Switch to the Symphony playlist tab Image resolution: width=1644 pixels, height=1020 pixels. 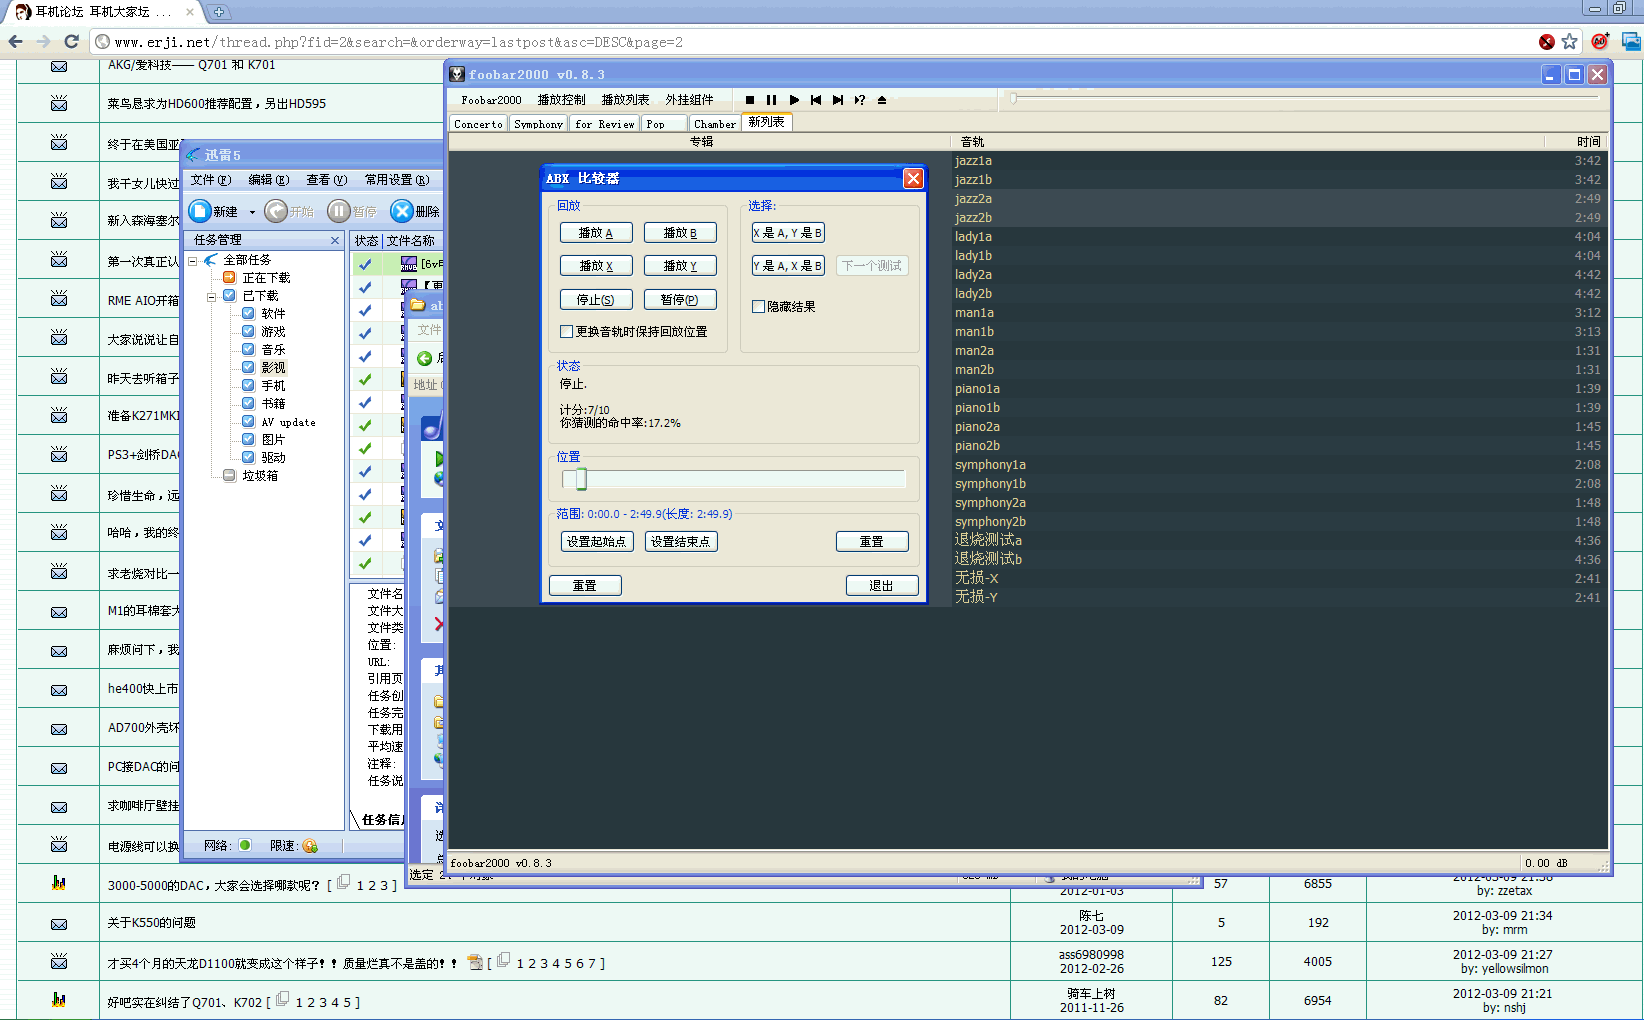(x=538, y=124)
